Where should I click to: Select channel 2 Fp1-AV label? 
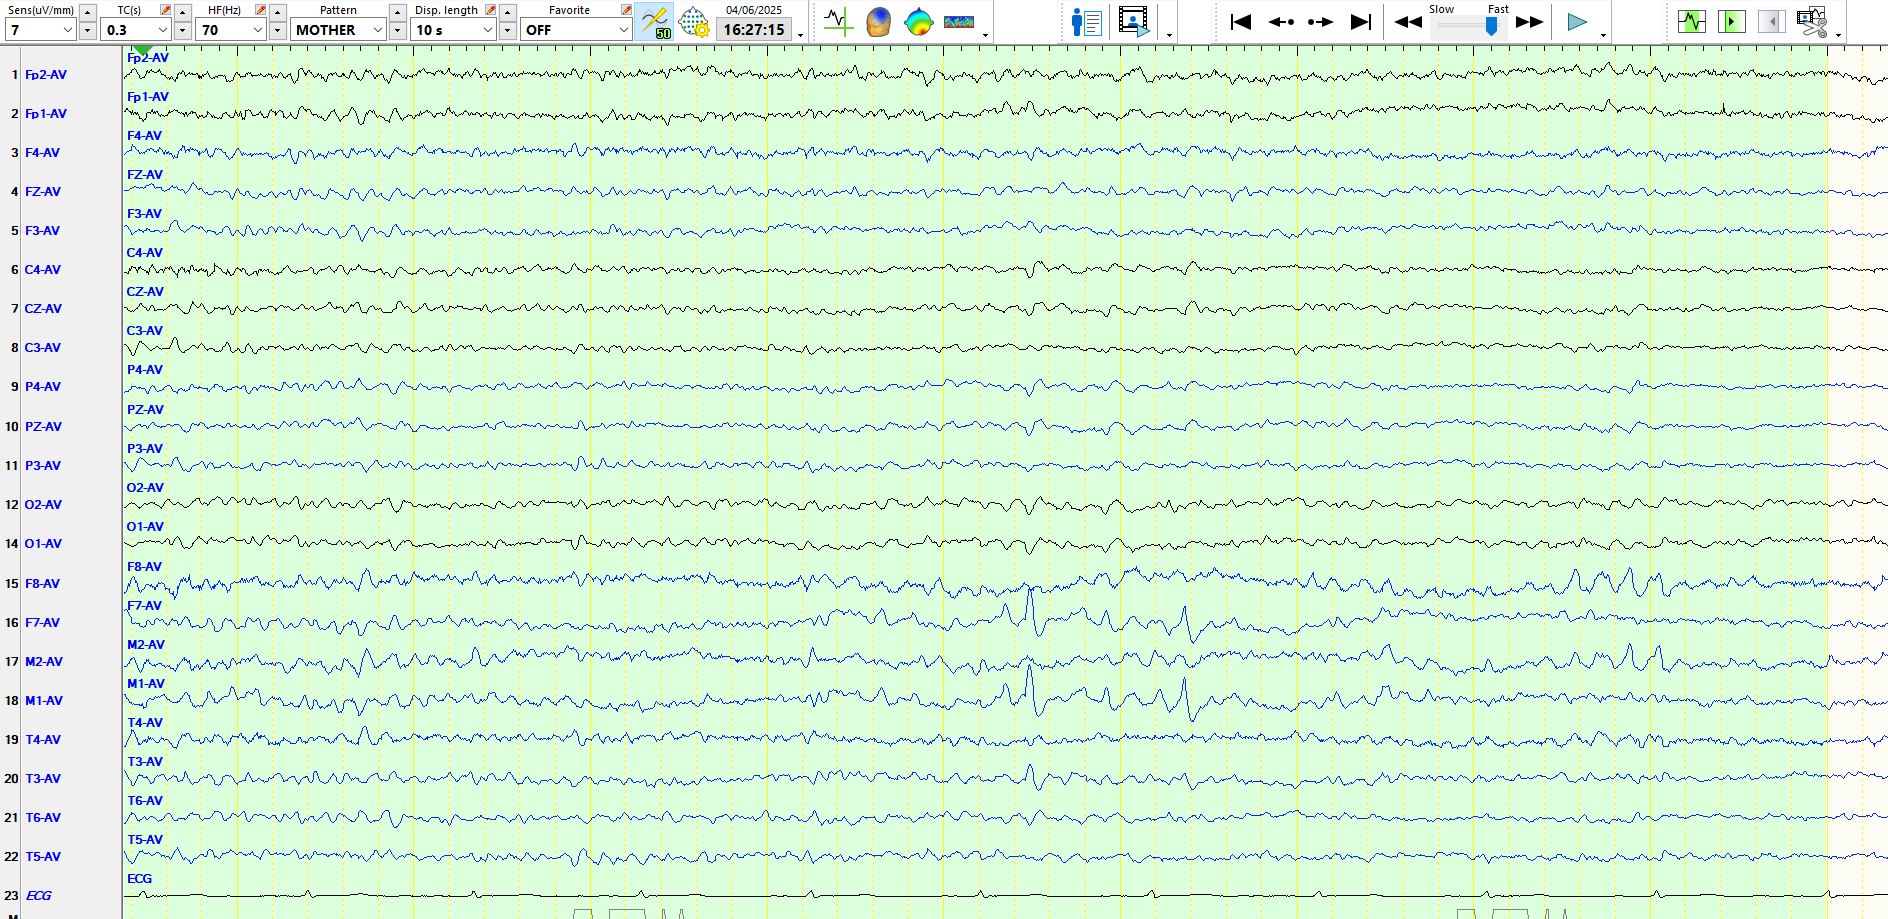pos(46,114)
